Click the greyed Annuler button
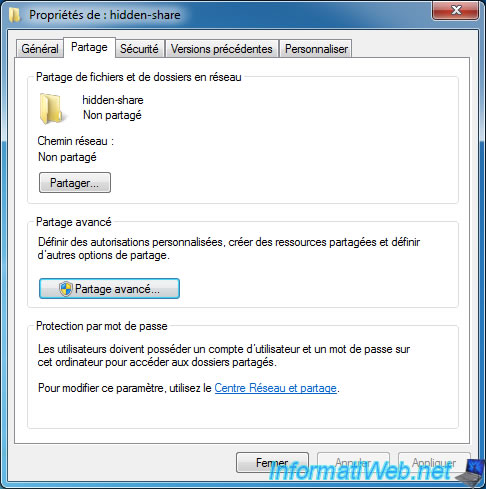 click(353, 462)
